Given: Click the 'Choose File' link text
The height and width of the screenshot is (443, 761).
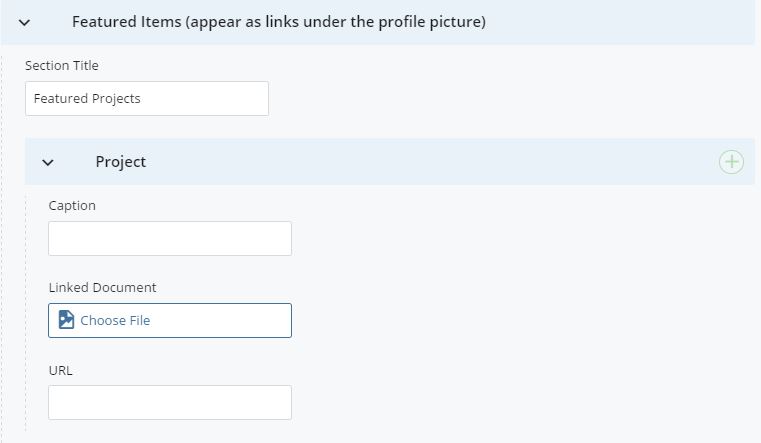Looking at the screenshot, I should tap(115, 321).
